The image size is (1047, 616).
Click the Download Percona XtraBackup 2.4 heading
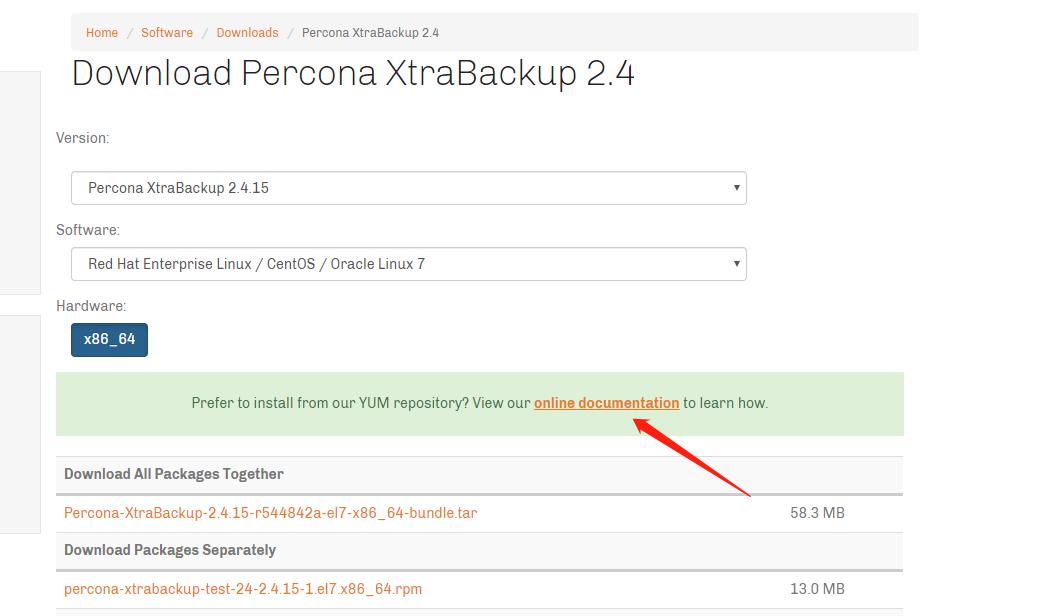point(353,73)
